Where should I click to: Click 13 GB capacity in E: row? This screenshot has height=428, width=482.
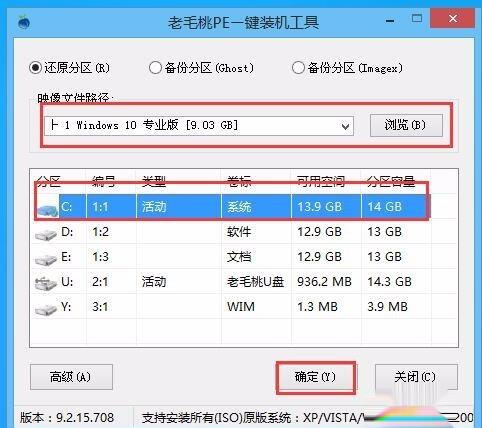pyautogui.click(x=384, y=257)
